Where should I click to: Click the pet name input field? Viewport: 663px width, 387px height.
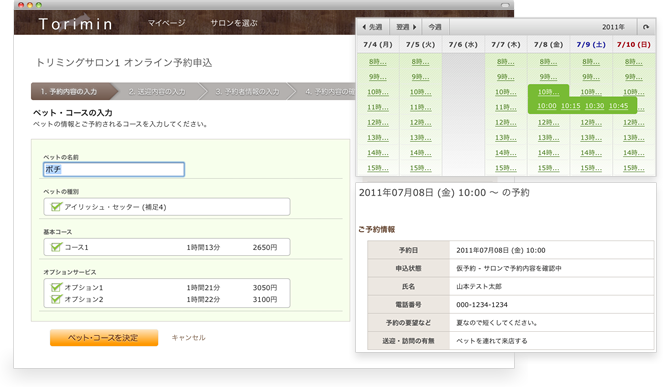[x=114, y=169]
